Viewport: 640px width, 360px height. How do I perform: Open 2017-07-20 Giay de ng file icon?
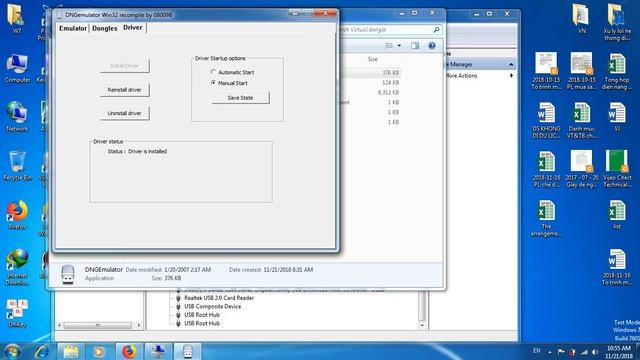(x=581, y=169)
